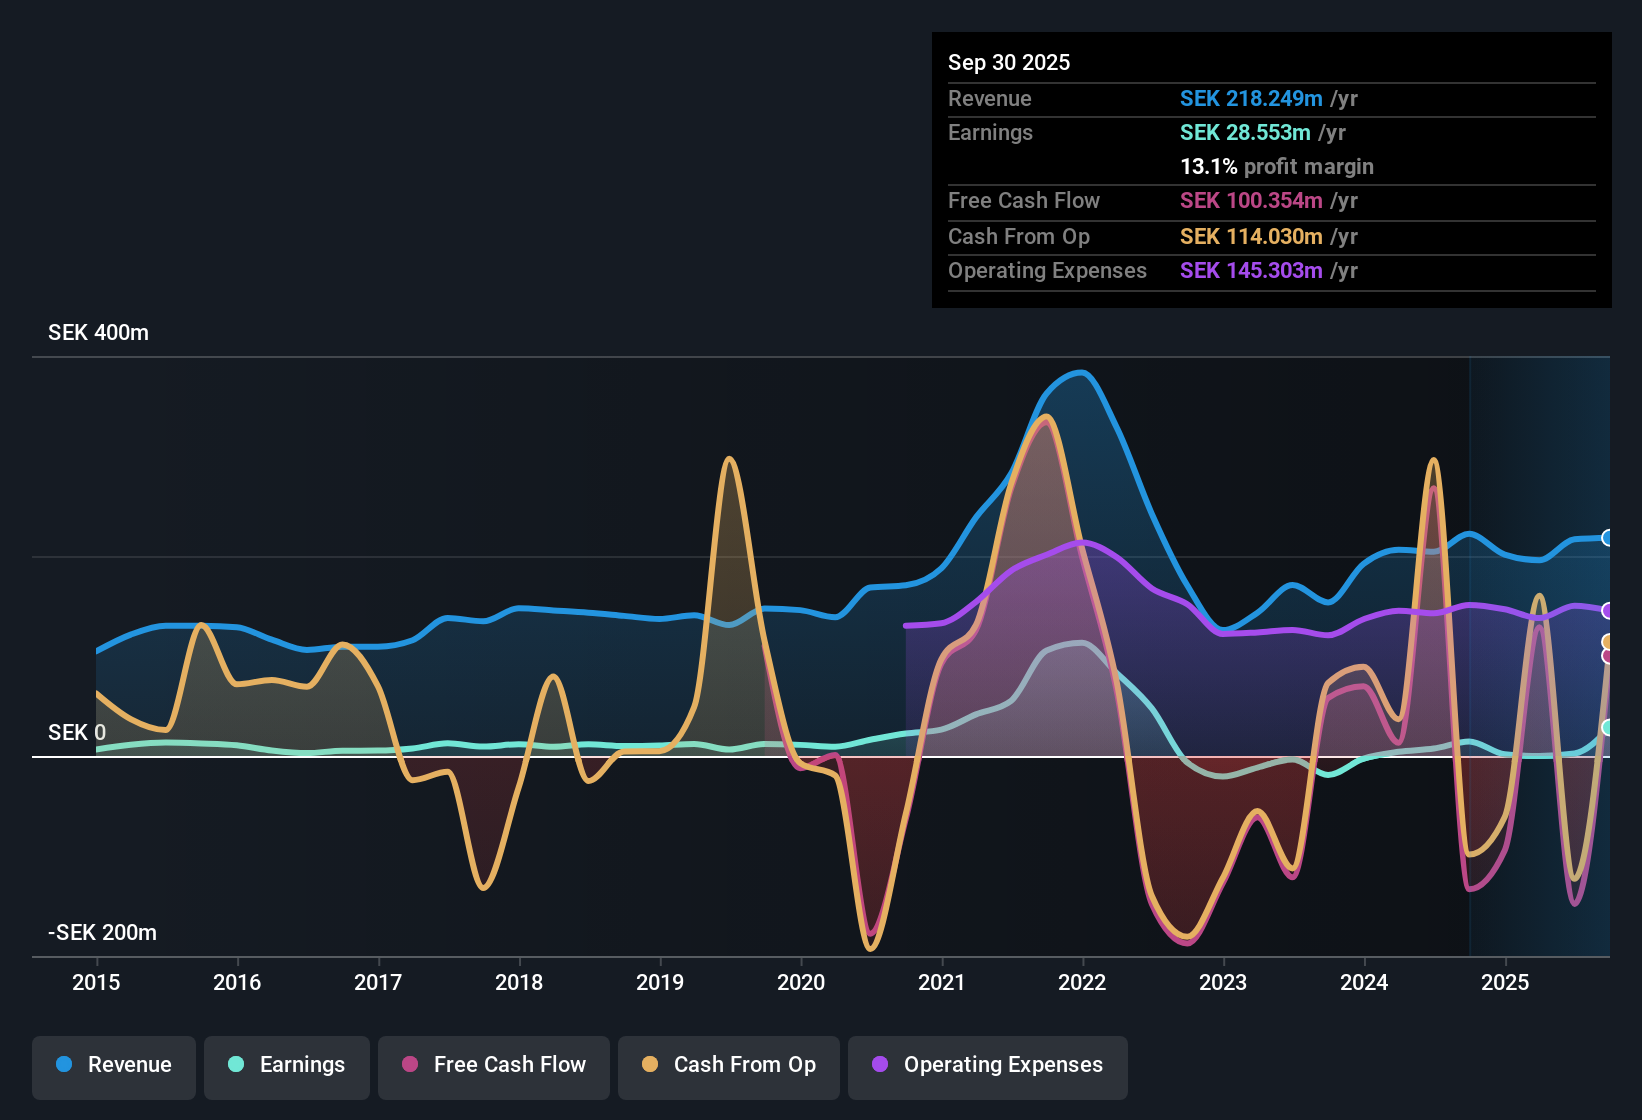Viewport: 1642px width, 1120px height.
Task: Select the orange Cash From Op endpoint marker
Action: (x=1608, y=642)
